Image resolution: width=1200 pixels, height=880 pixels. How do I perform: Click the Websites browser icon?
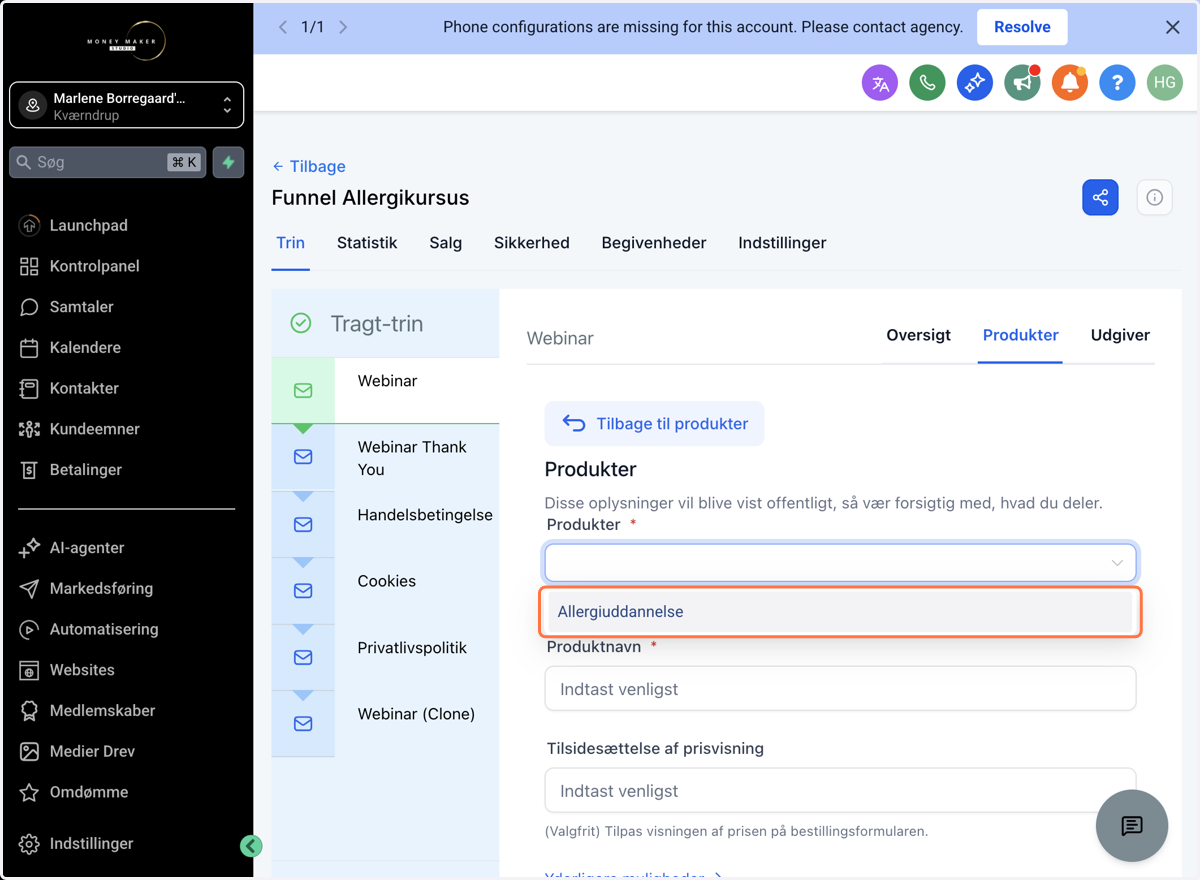pyautogui.click(x=29, y=670)
